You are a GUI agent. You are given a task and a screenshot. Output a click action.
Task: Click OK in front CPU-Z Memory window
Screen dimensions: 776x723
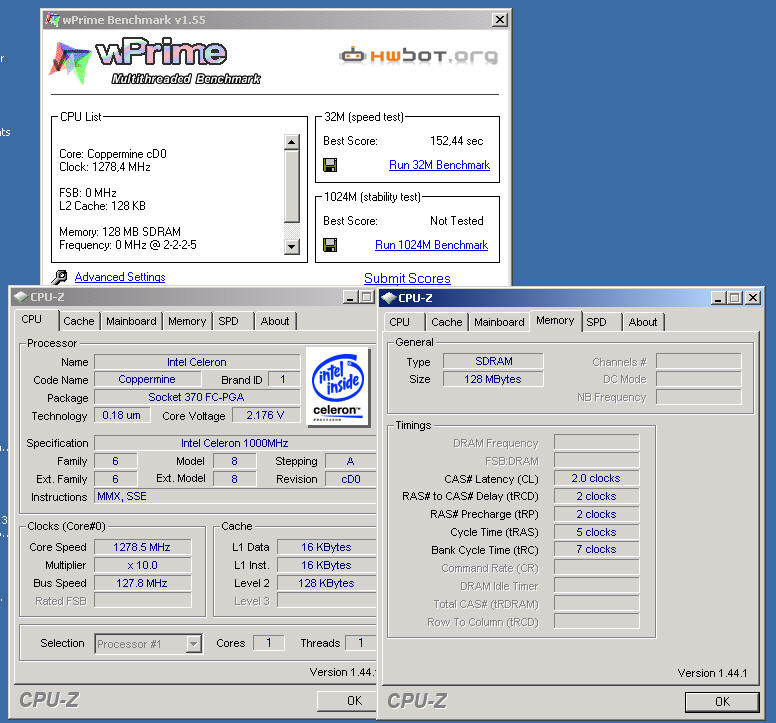point(722,702)
